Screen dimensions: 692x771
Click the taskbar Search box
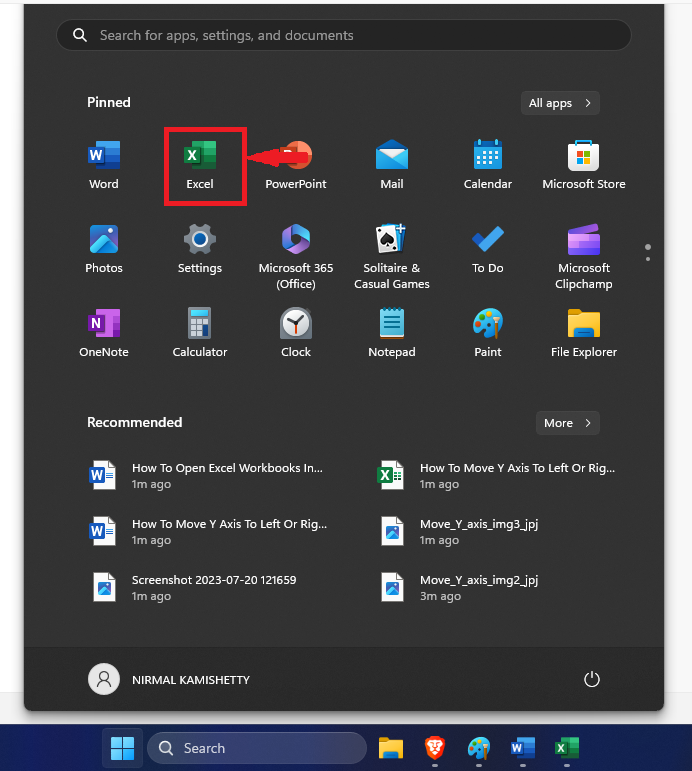[x=257, y=748]
